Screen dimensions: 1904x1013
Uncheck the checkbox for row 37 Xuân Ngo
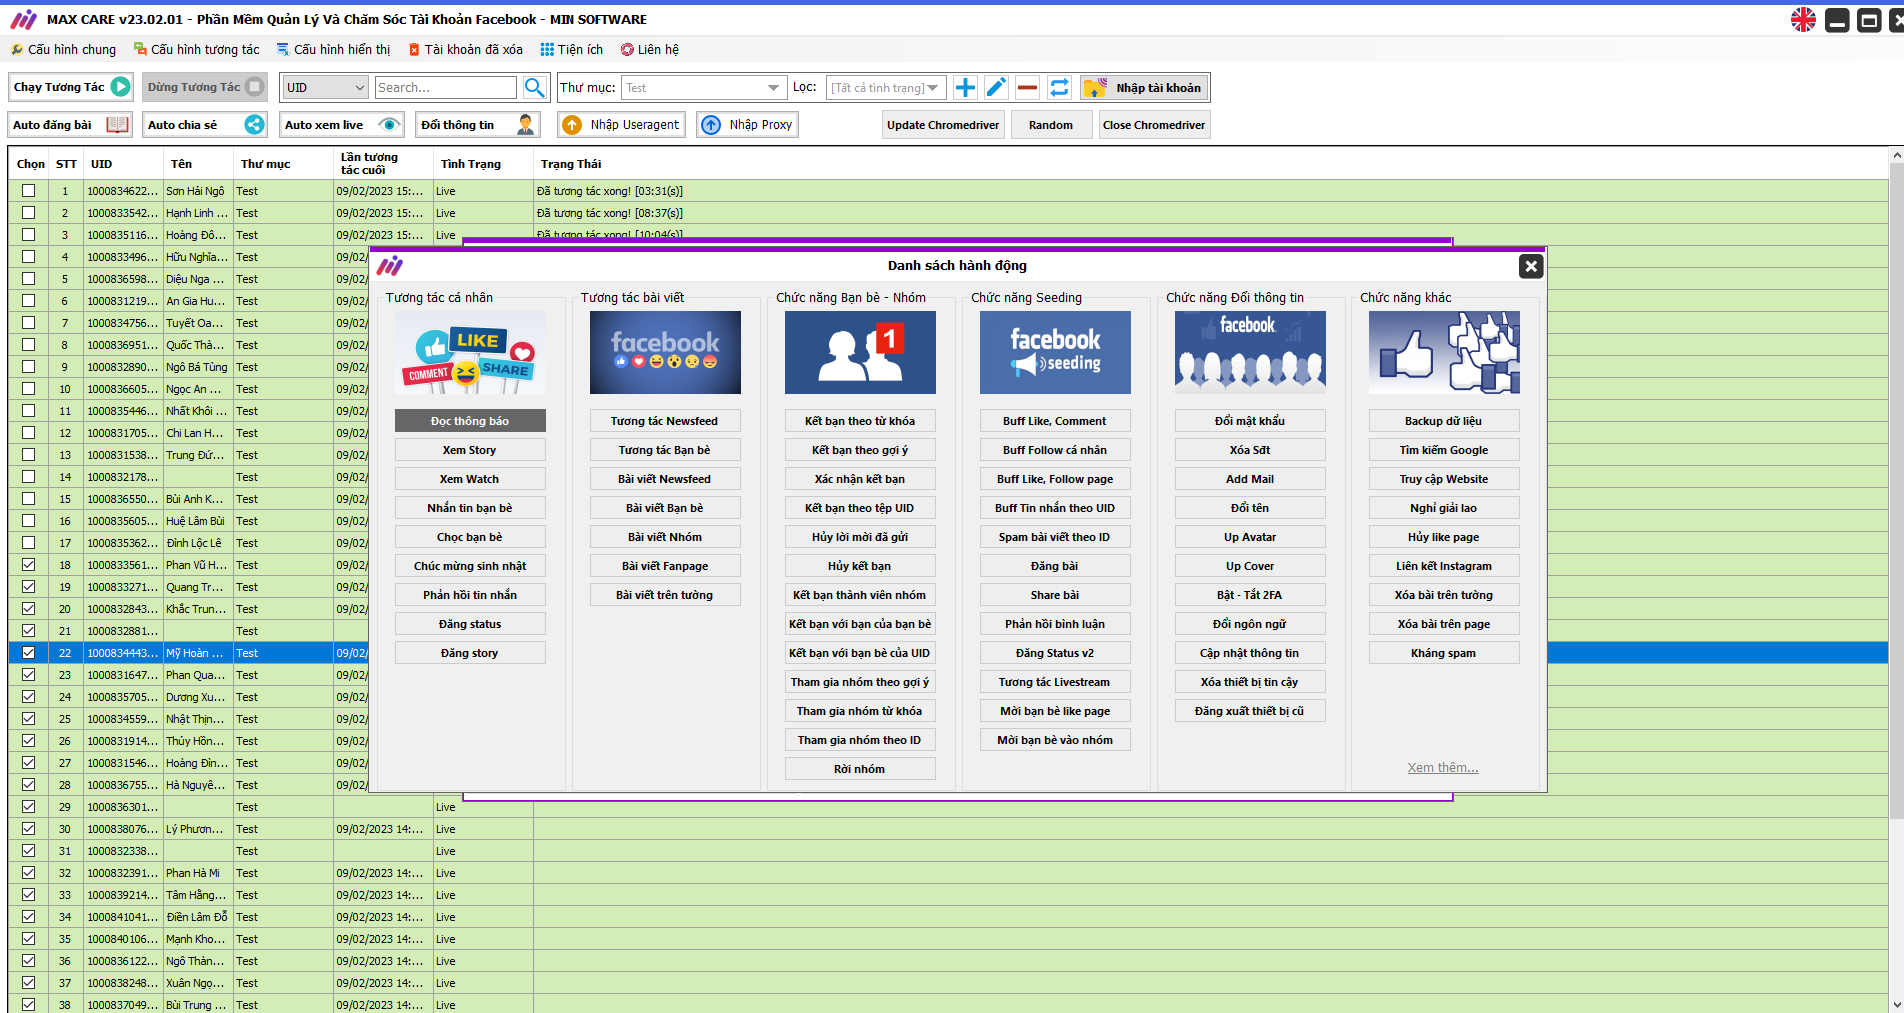28,983
